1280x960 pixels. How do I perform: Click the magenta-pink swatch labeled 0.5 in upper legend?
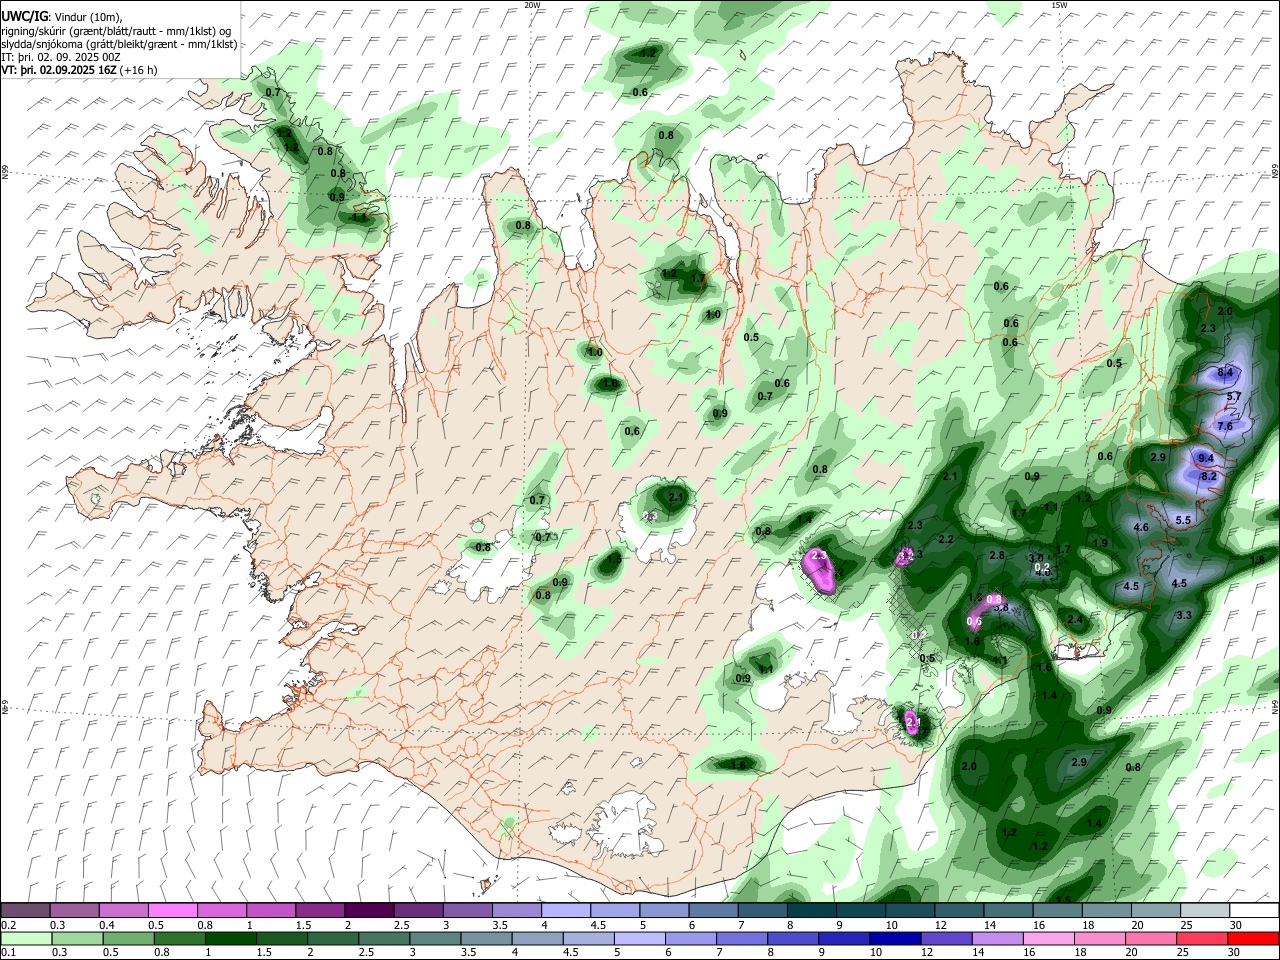pyautogui.click(x=173, y=910)
